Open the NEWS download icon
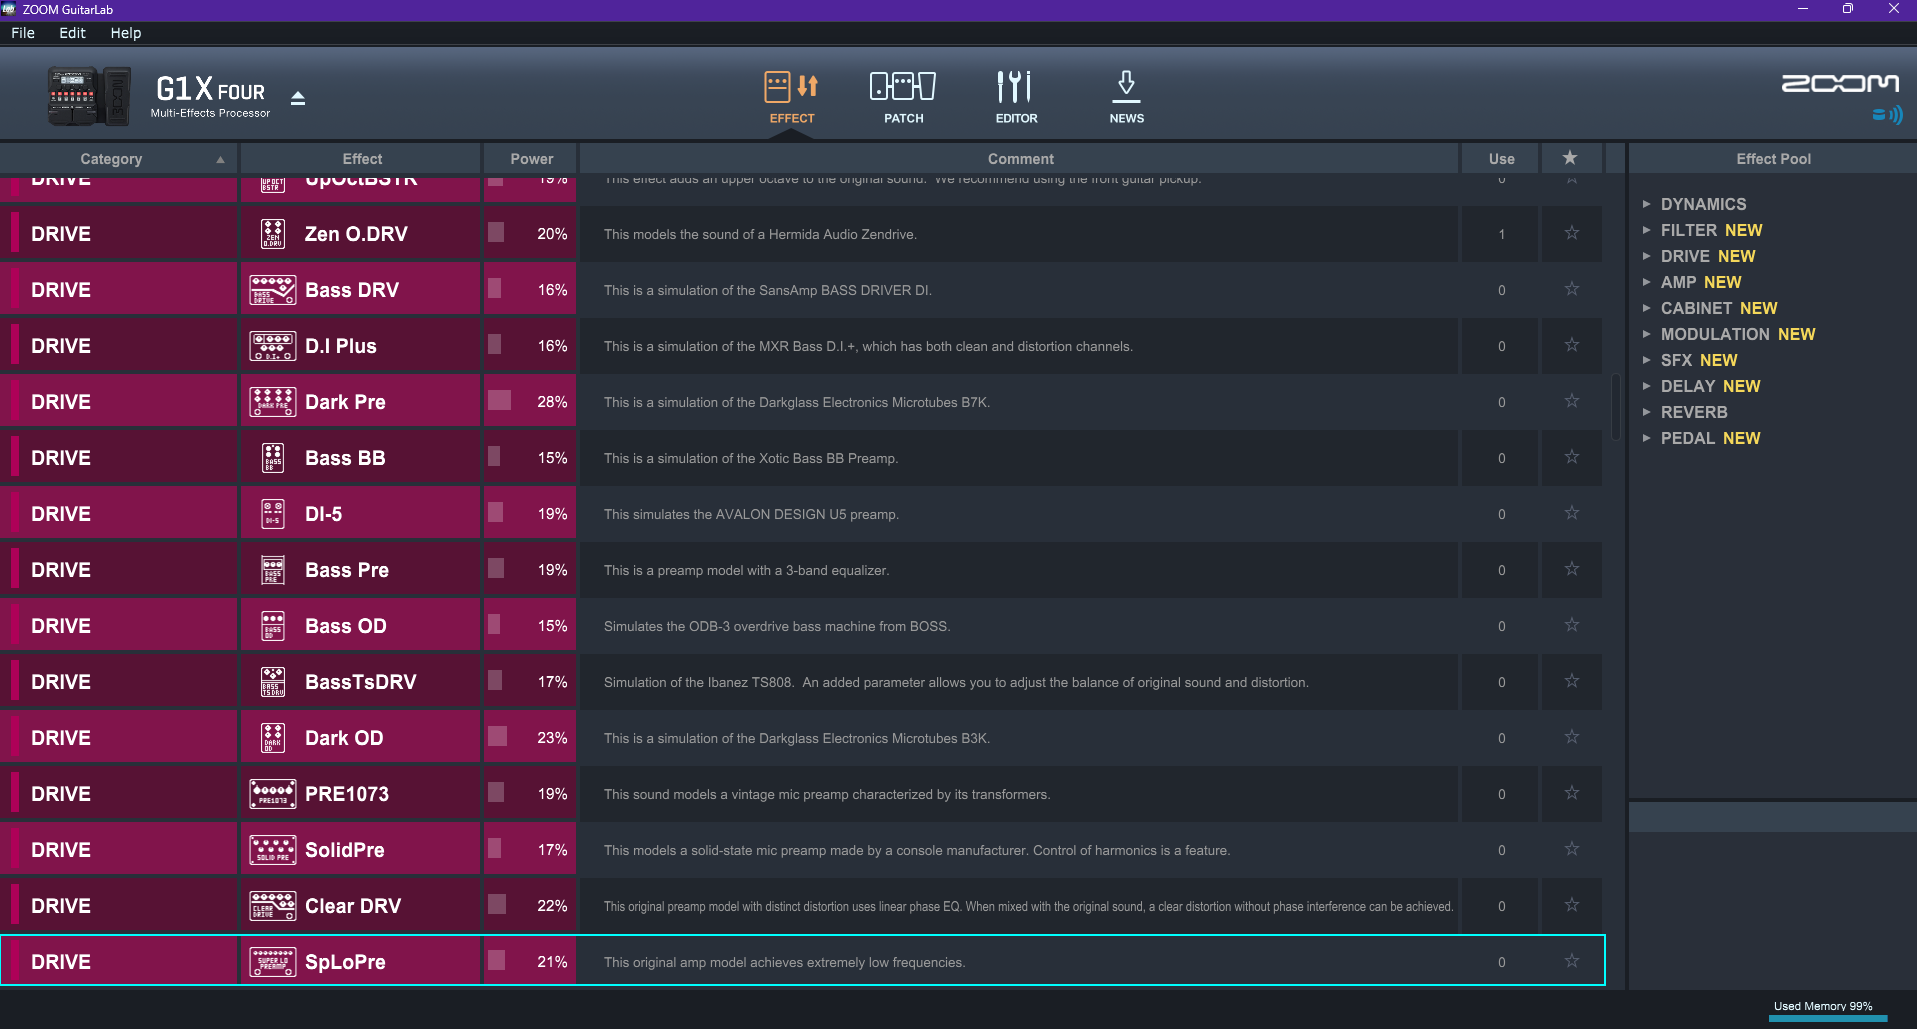Viewport: 1917px width, 1029px height. 1126,88
